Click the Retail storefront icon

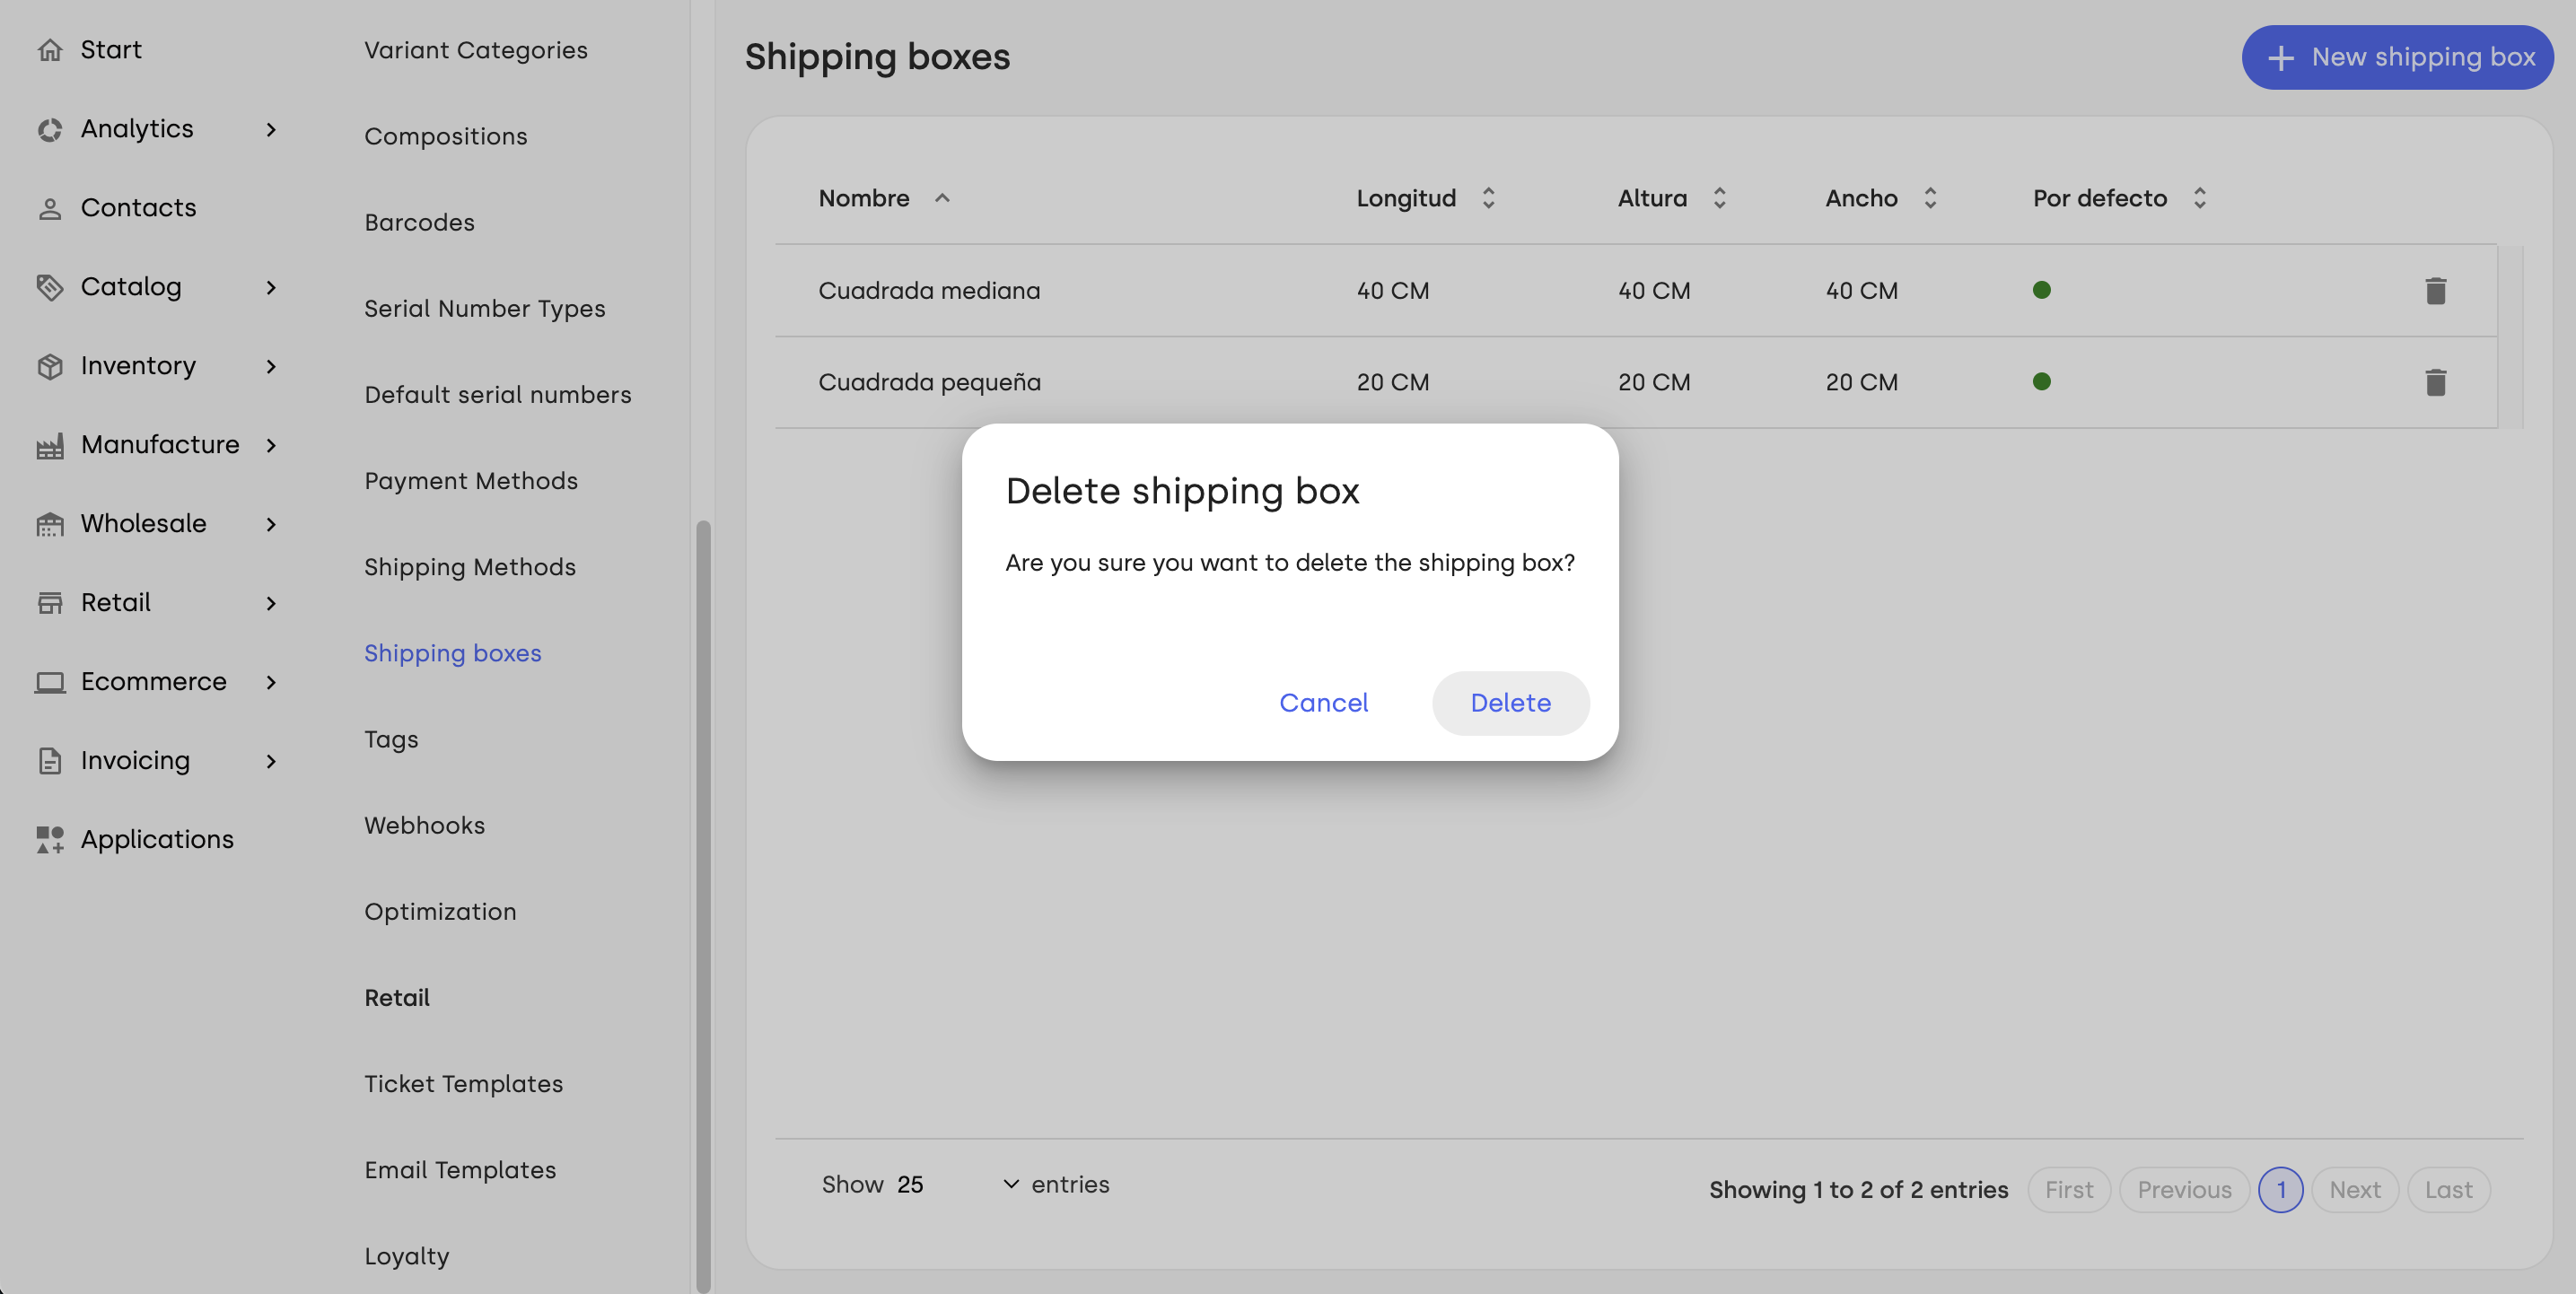tap(50, 603)
